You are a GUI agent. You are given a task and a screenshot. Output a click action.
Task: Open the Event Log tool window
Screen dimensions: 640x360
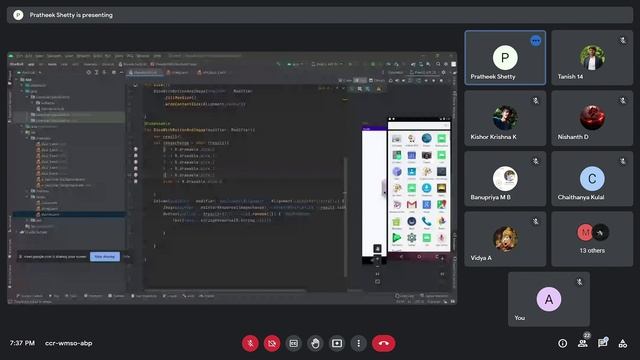tap(404, 296)
